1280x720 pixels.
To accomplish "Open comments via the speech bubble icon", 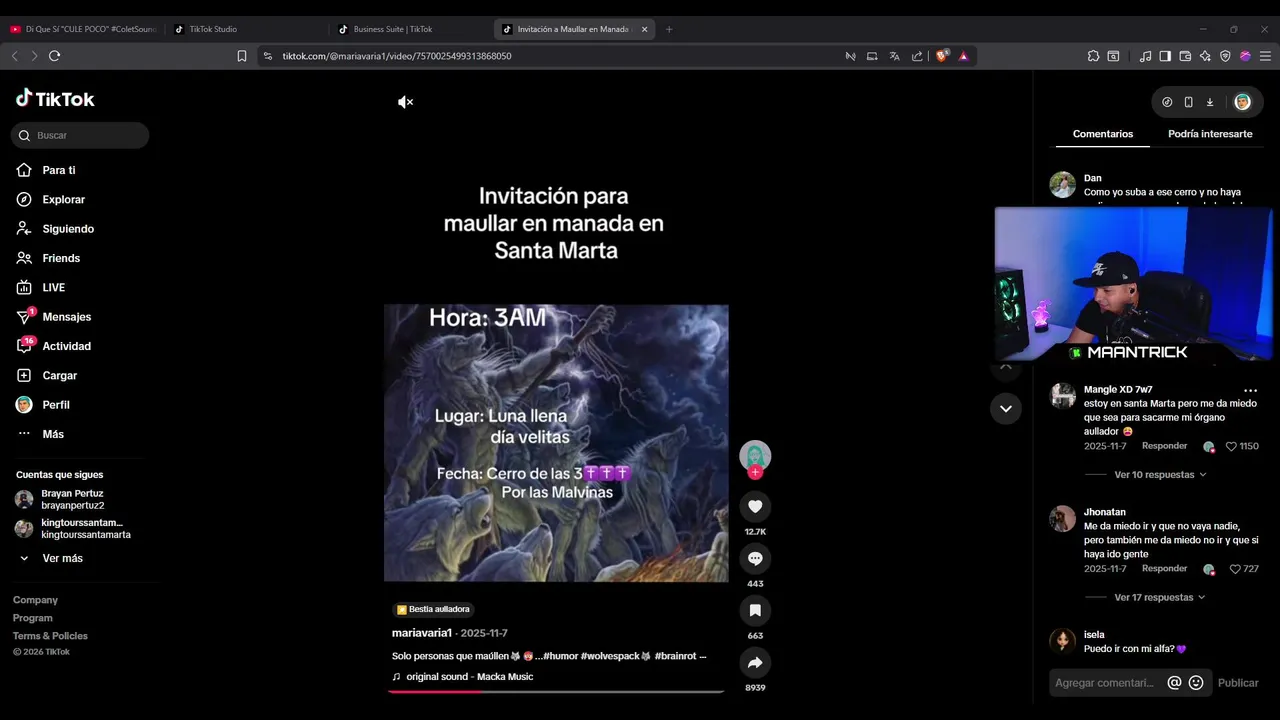I will (755, 558).
